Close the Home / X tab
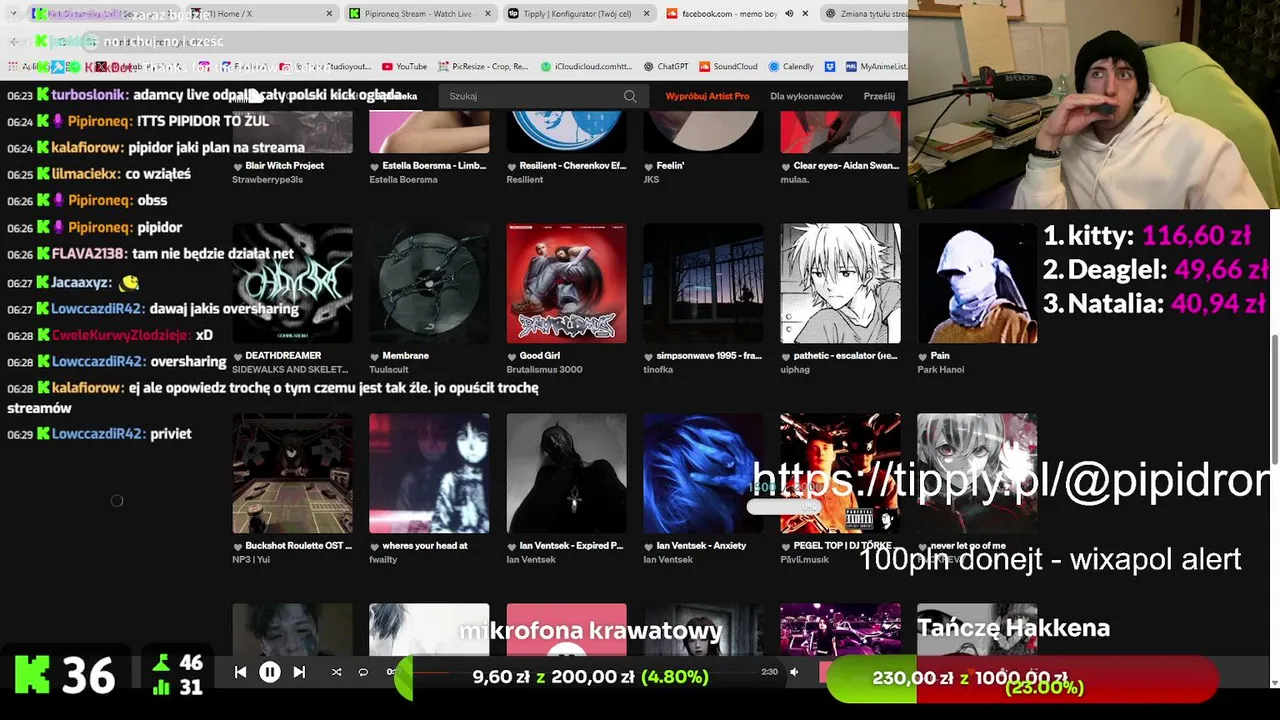This screenshot has width=1280, height=720. click(329, 14)
